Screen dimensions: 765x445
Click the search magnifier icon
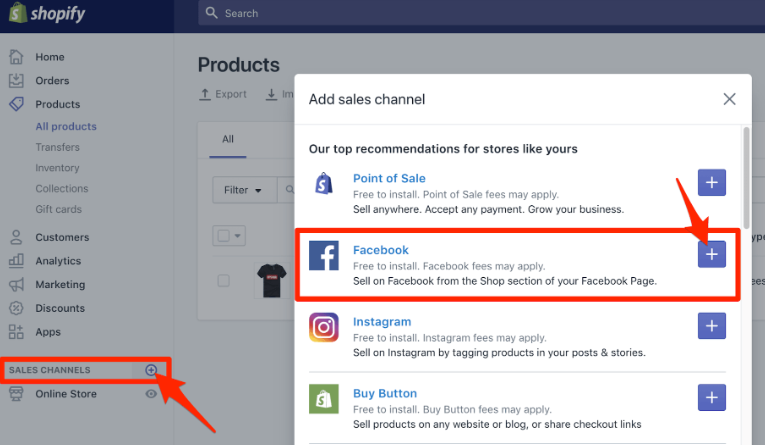tap(211, 13)
